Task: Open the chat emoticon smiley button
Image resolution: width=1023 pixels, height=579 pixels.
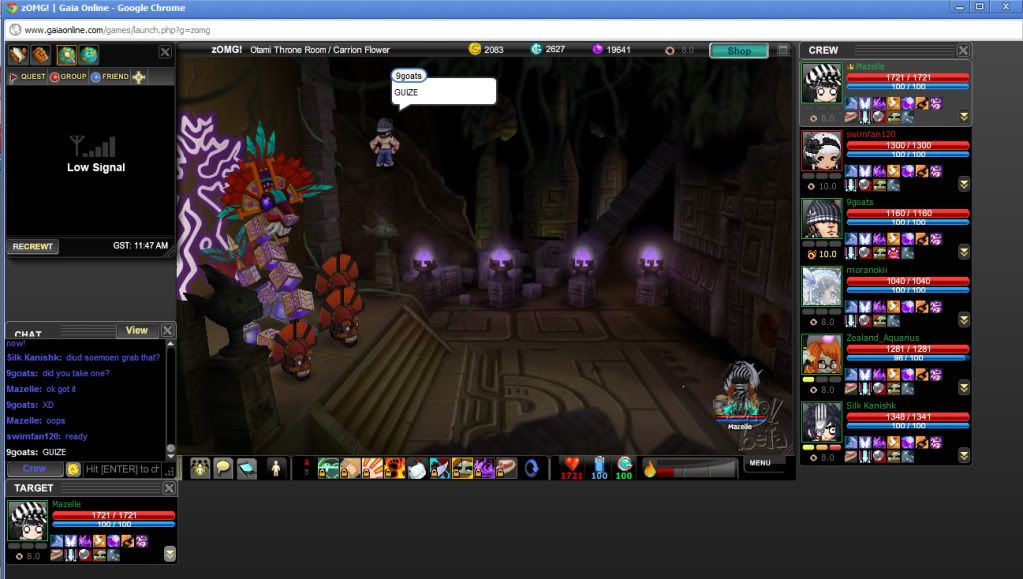Action: tap(73, 469)
